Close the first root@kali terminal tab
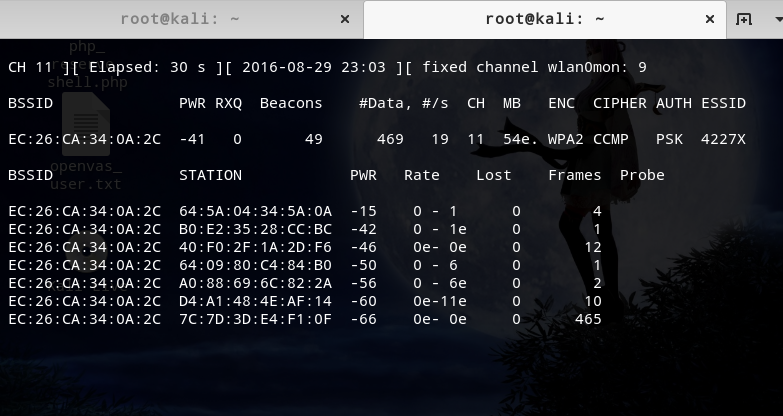The image size is (783, 416). (x=345, y=19)
